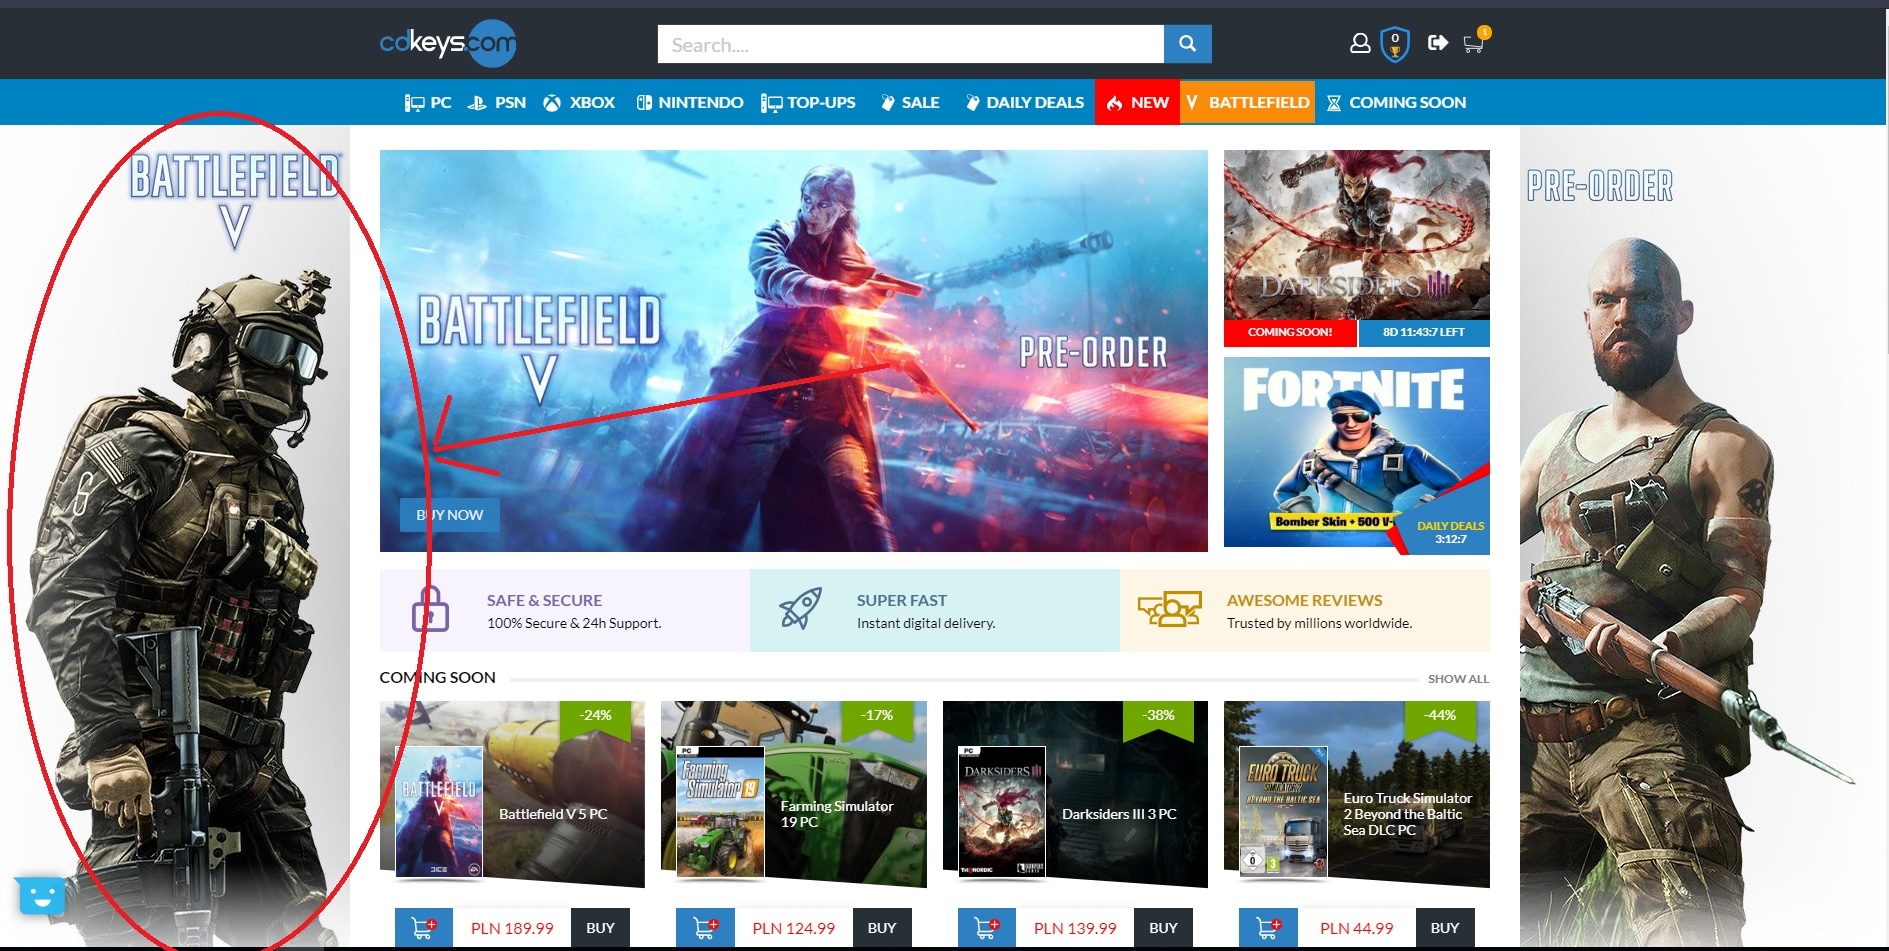Go to DAILY DEALS
Screen dimensions: 1889x951
tap(1024, 102)
